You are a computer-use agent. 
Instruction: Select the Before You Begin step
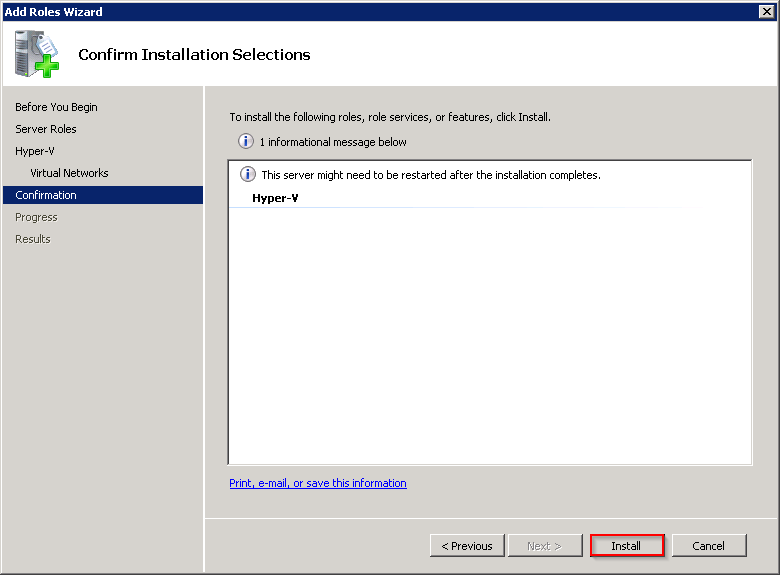pos(56,107)
